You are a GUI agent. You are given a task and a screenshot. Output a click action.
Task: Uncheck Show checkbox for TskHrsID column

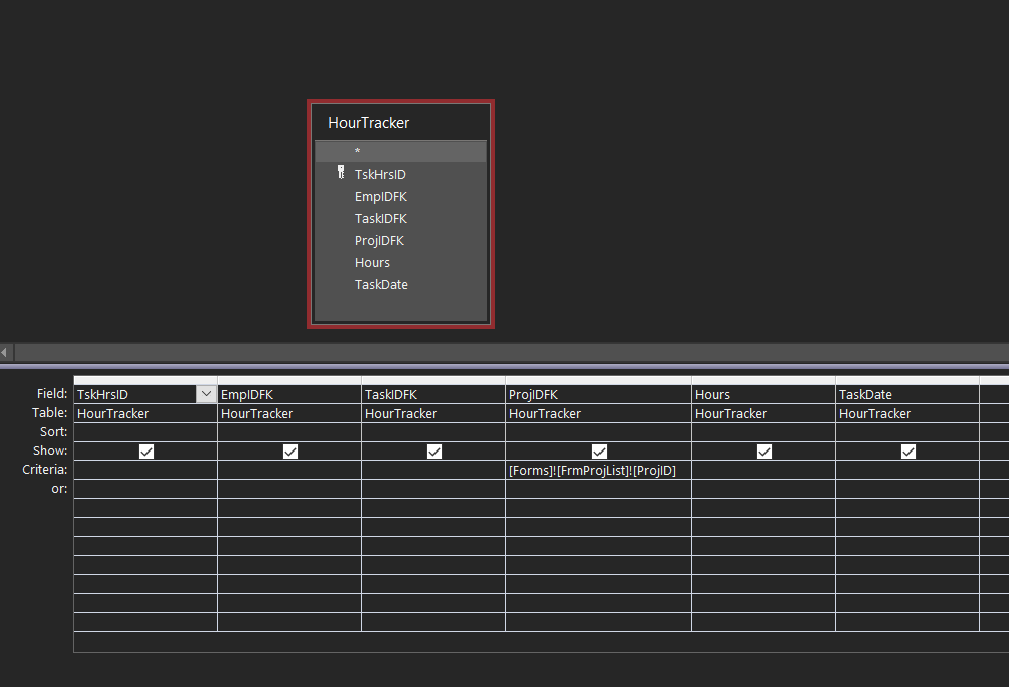[146, 452]
